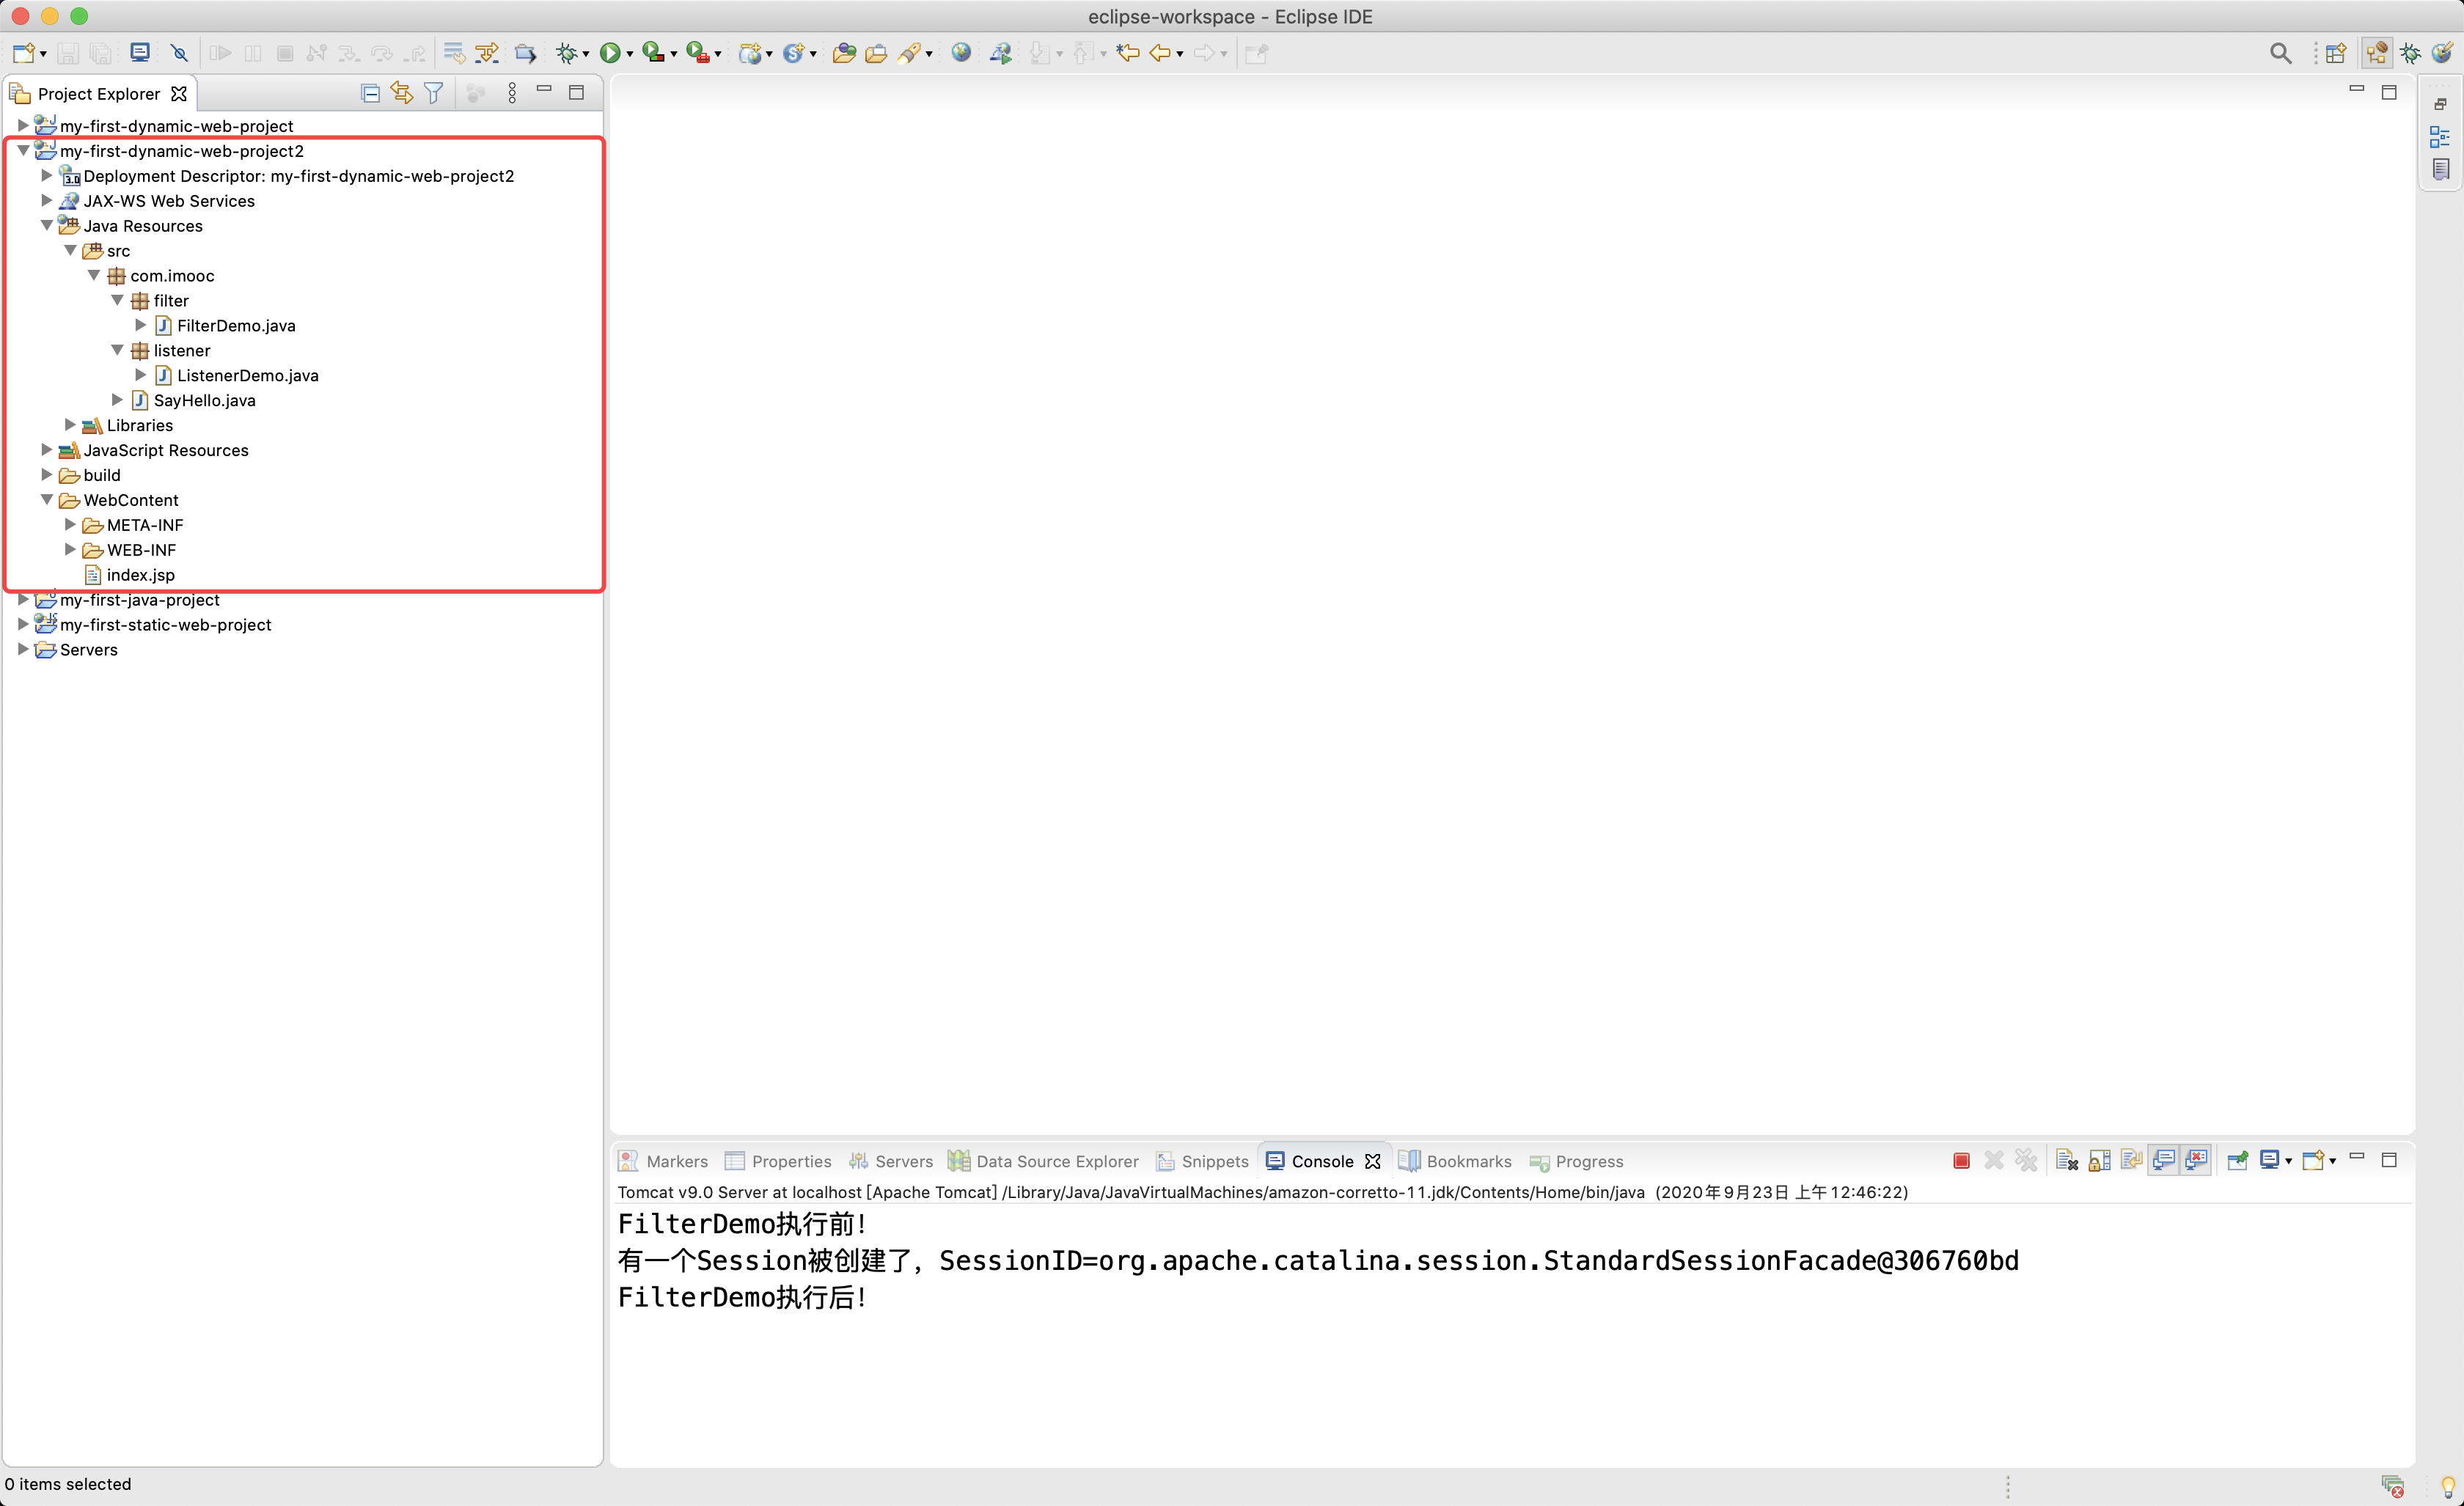Expand the my-first-dynamic-web-project node arrow
2464x1506 pixels.
click(x=23, y=126)
